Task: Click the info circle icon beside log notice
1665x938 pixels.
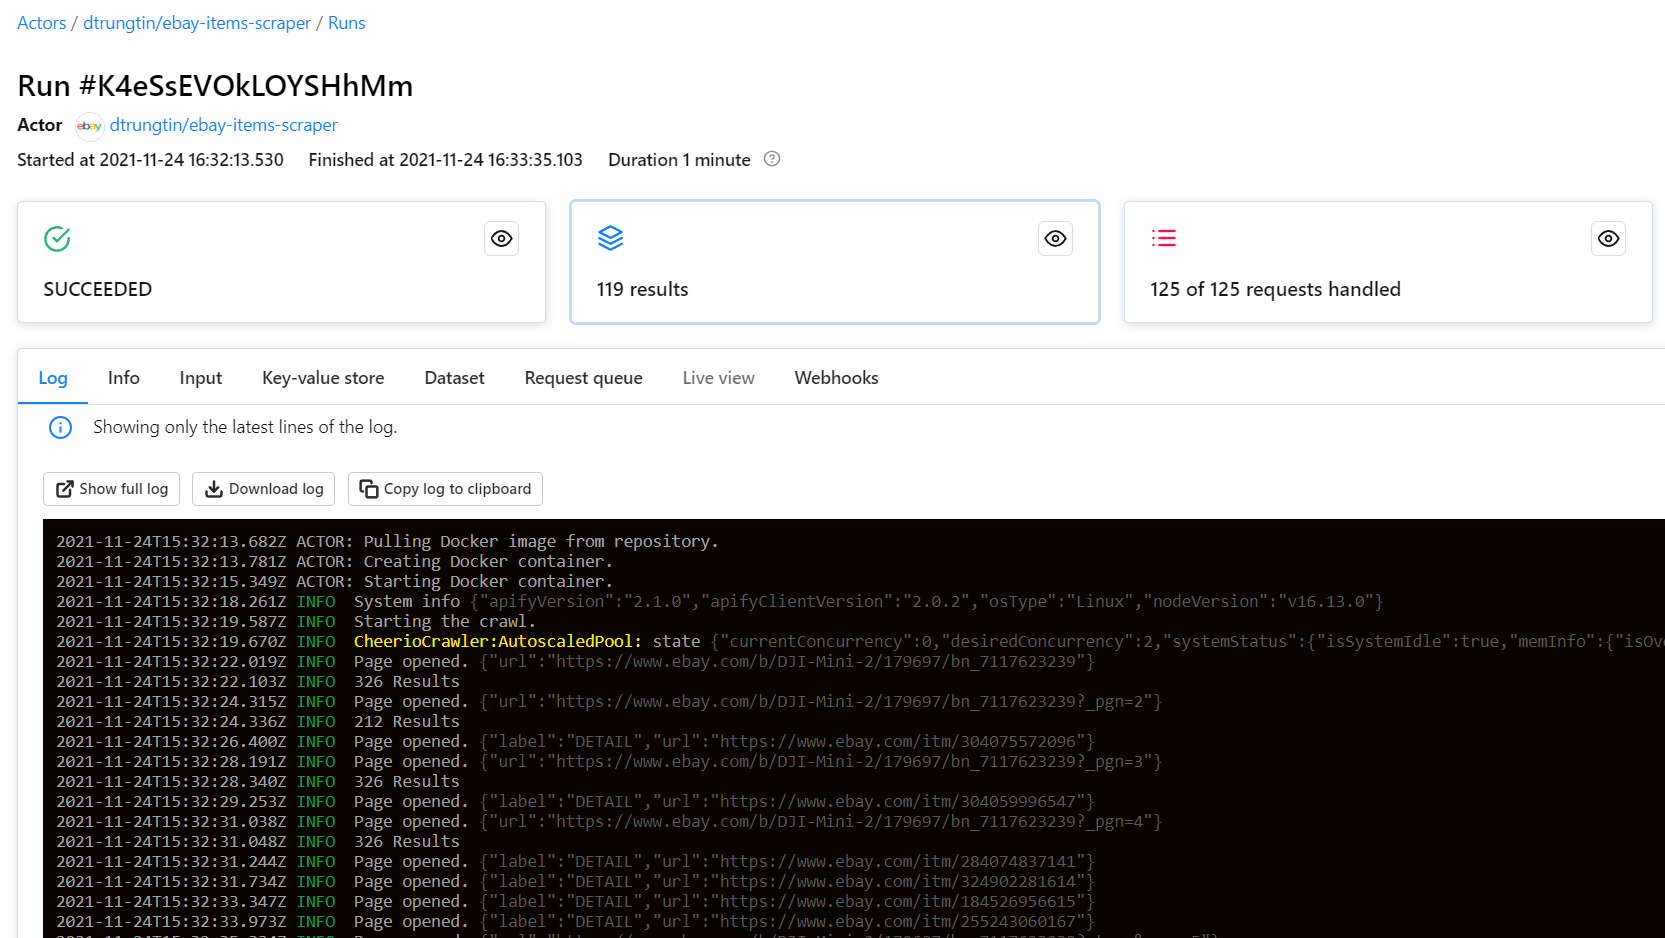Action: pos(61,428)
